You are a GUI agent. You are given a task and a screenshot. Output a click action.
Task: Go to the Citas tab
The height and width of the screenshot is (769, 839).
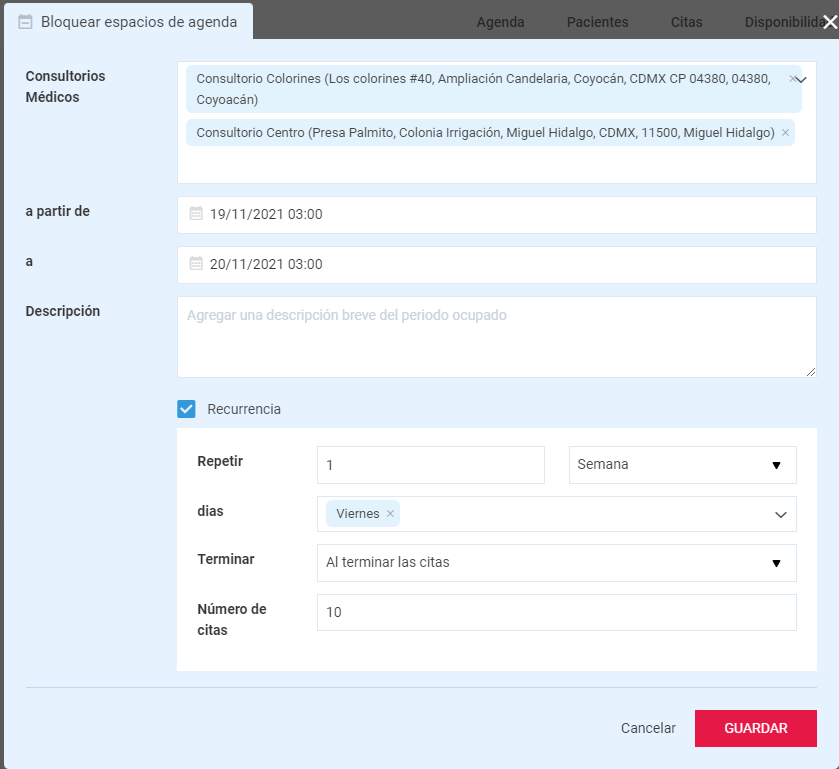tap(687, 22)
